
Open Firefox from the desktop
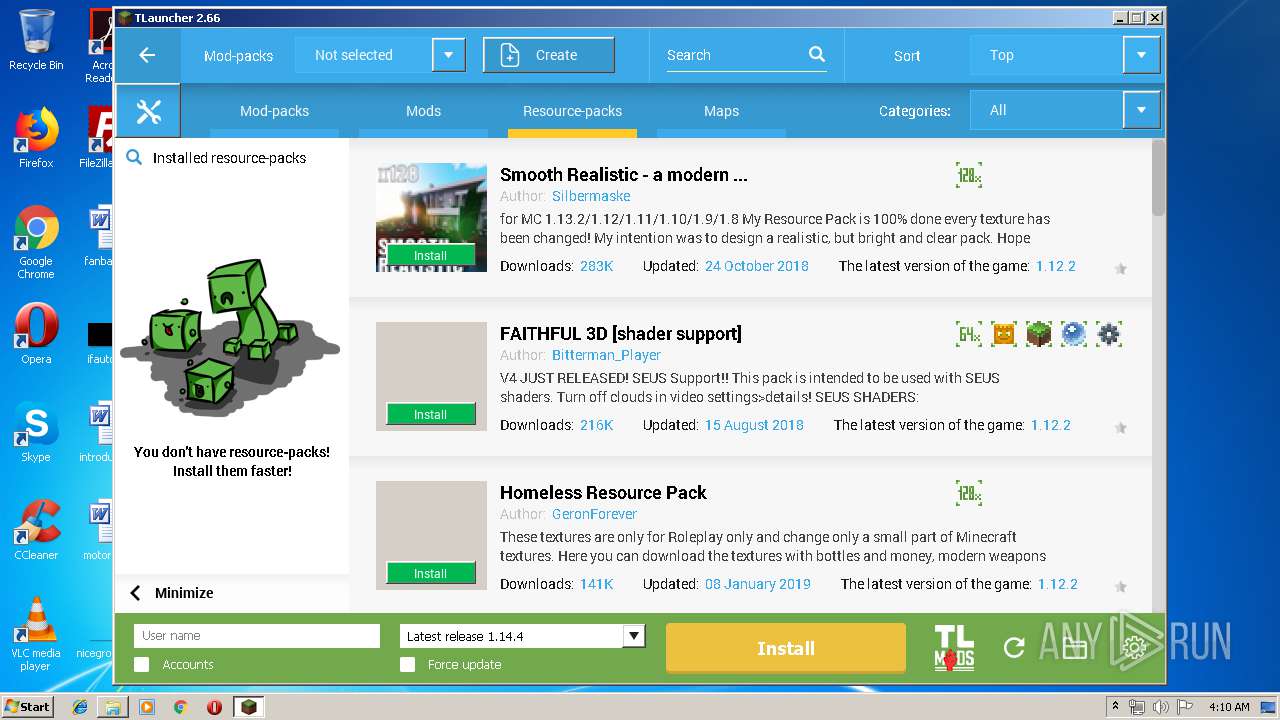pyautogui.click(x=36, y=138)
